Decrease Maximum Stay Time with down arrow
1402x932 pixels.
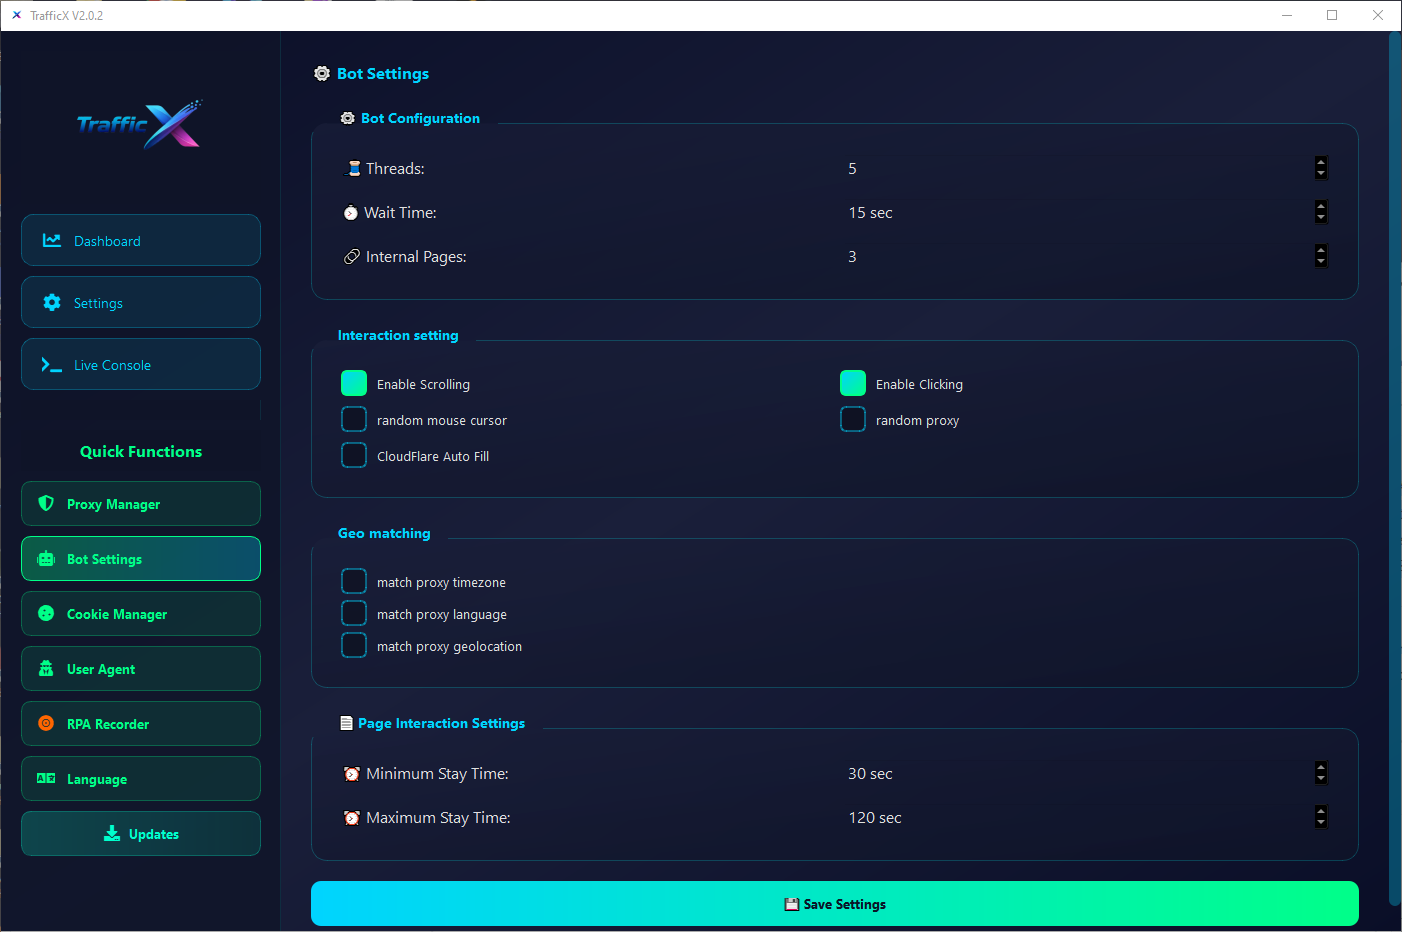1321,823
